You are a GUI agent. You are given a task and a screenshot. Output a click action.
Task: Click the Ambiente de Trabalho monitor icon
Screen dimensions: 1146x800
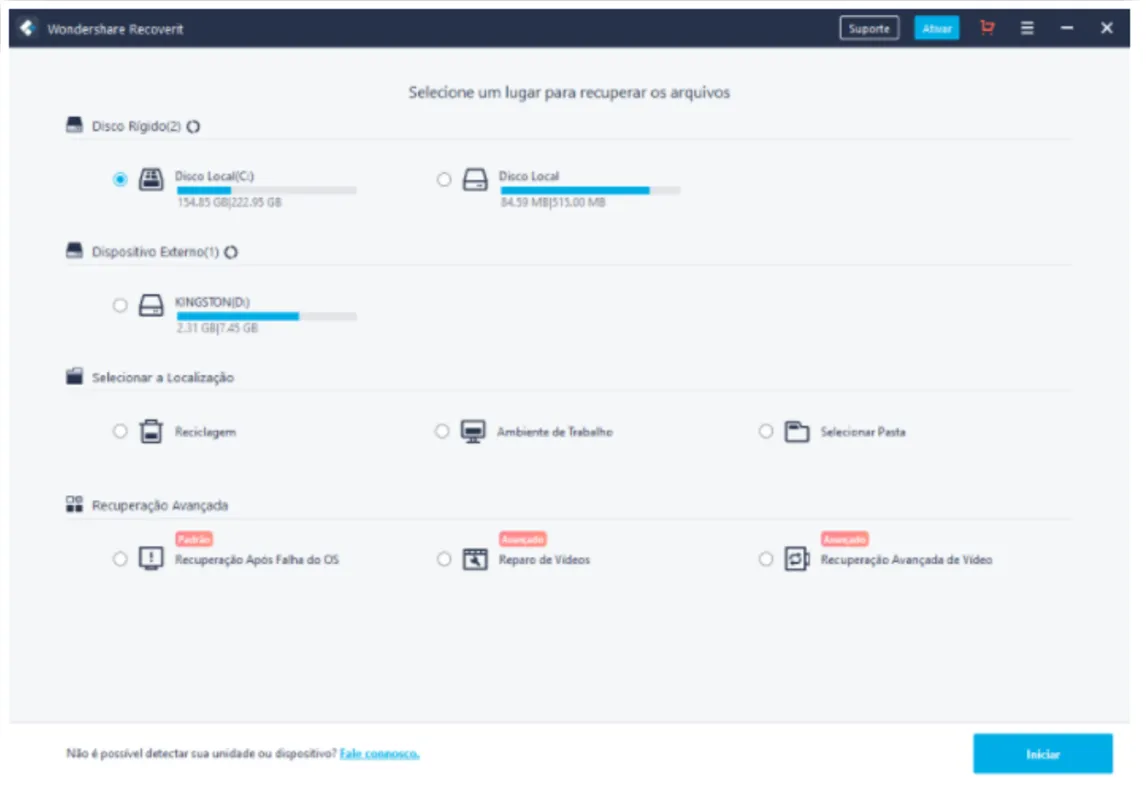(x=473, y=431)
